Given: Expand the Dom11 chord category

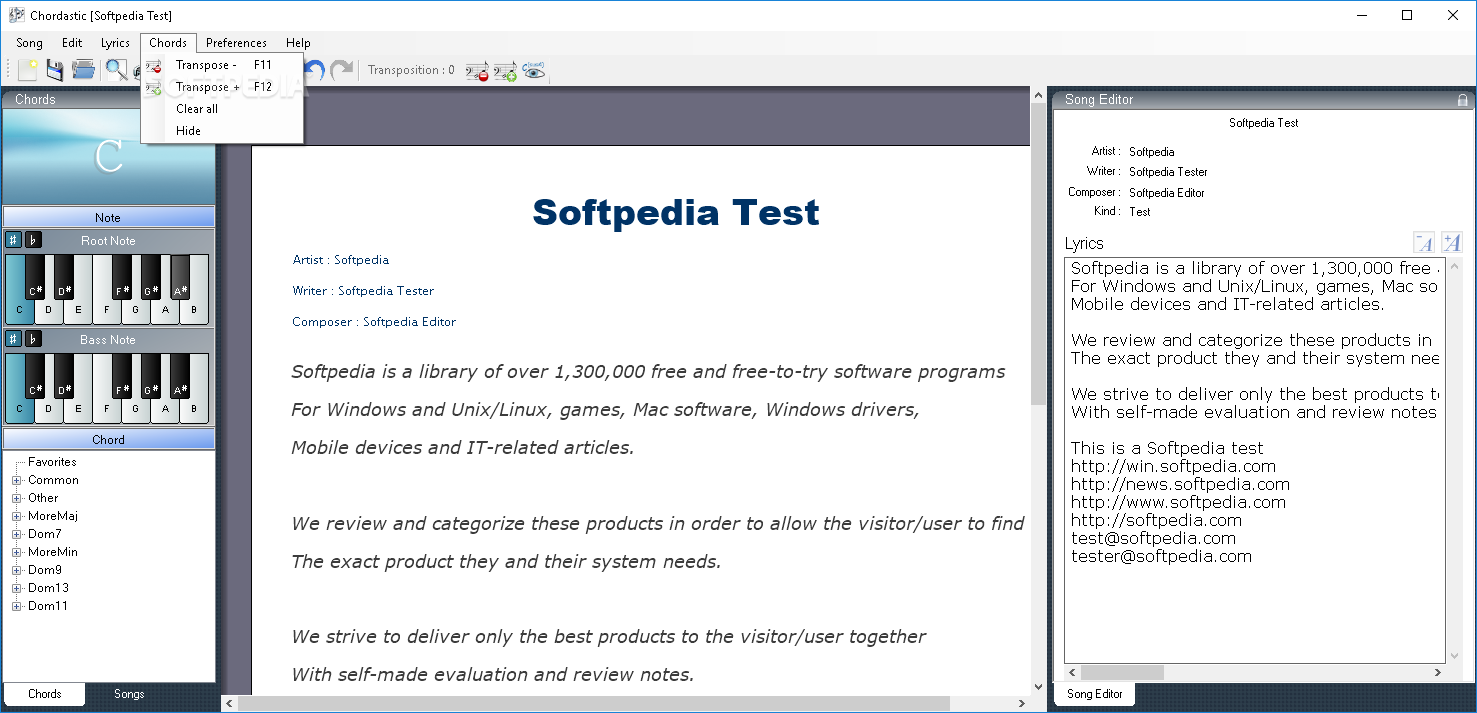Looking at the screenshot, I should [x=16, y=607].
